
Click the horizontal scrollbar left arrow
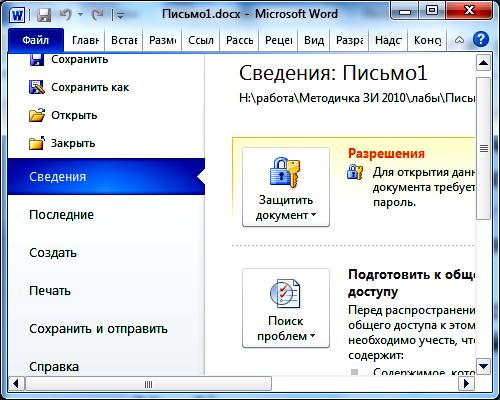16,384
